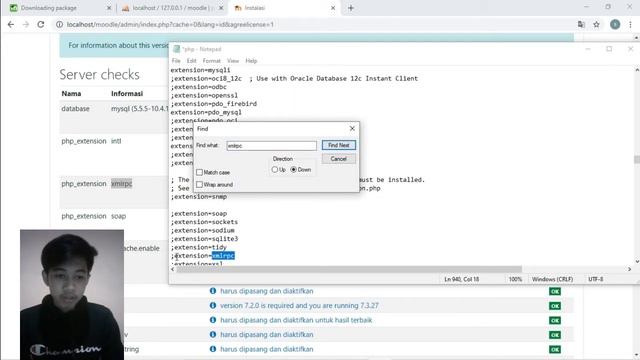Go back using the browser back arrow
Image resolution: width=640 pixels, height=360 pixels.
point(11,24)
